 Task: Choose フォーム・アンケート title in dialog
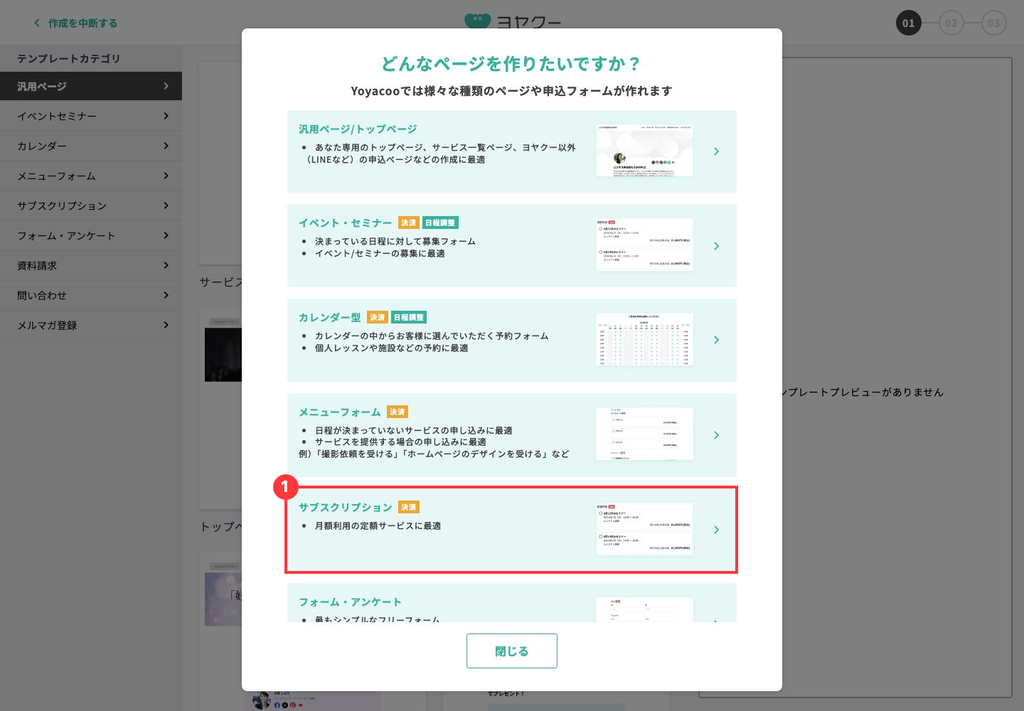pos(350,602)
